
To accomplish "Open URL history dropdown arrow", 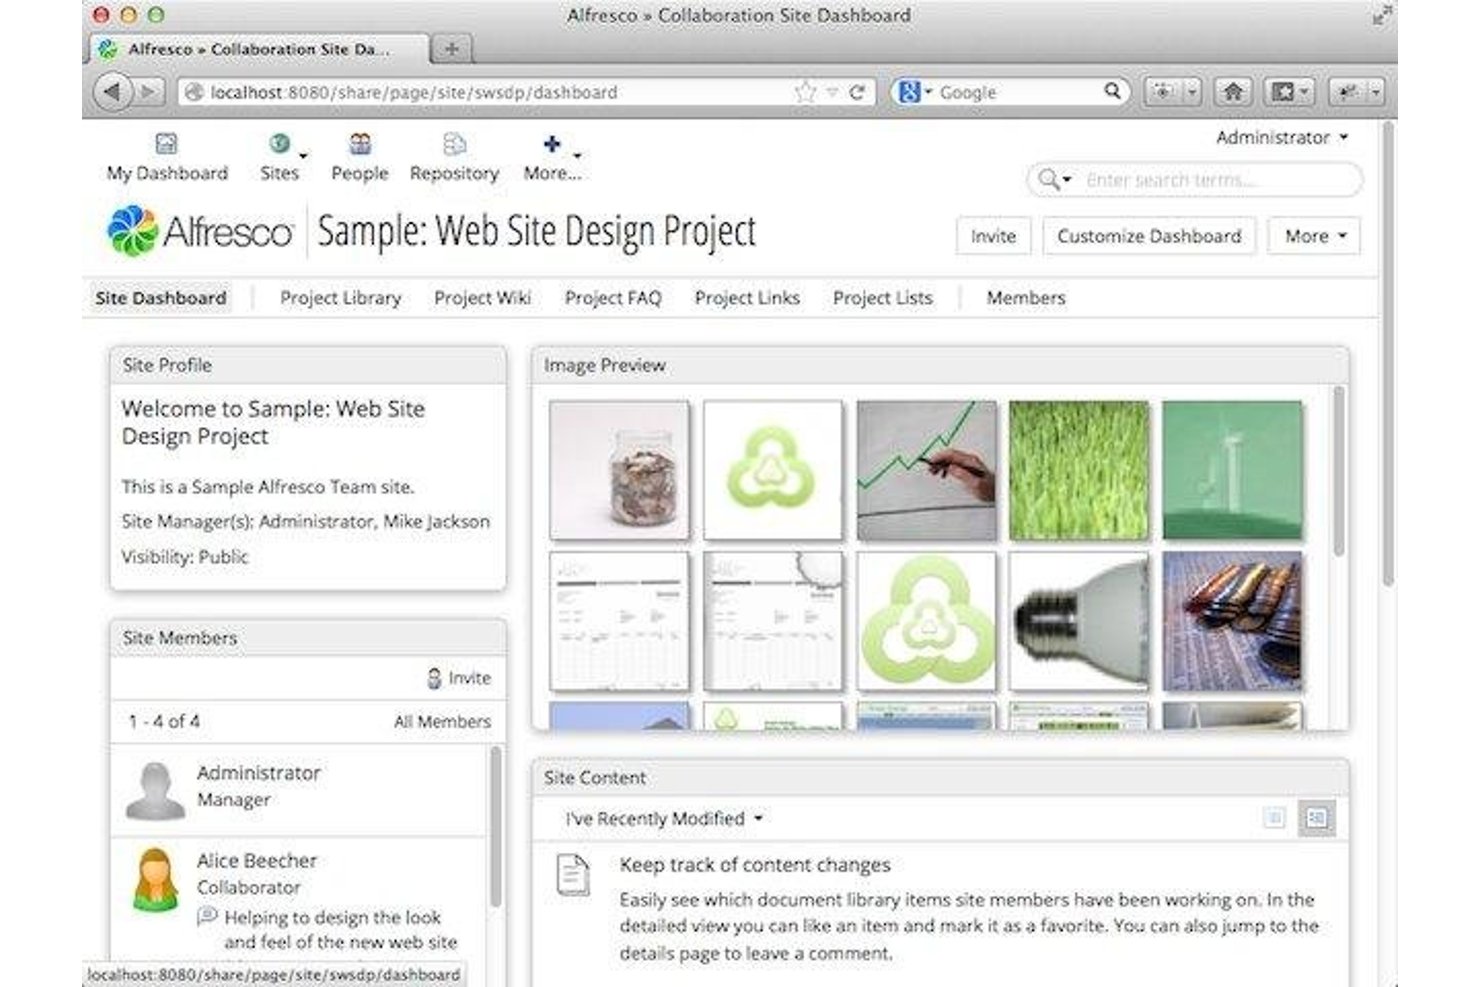I will tap(832, 92).
